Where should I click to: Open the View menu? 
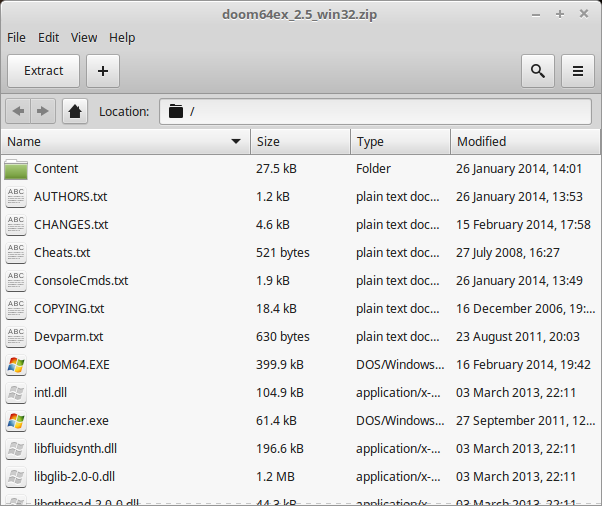tap(84, 38)
